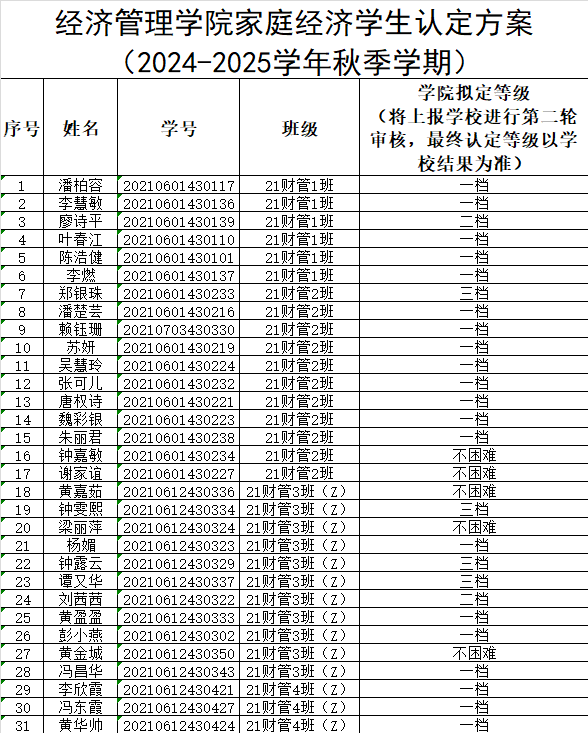
Task: Select the 三档 cell for 钟雯熙
Action: tap(474, 510)
